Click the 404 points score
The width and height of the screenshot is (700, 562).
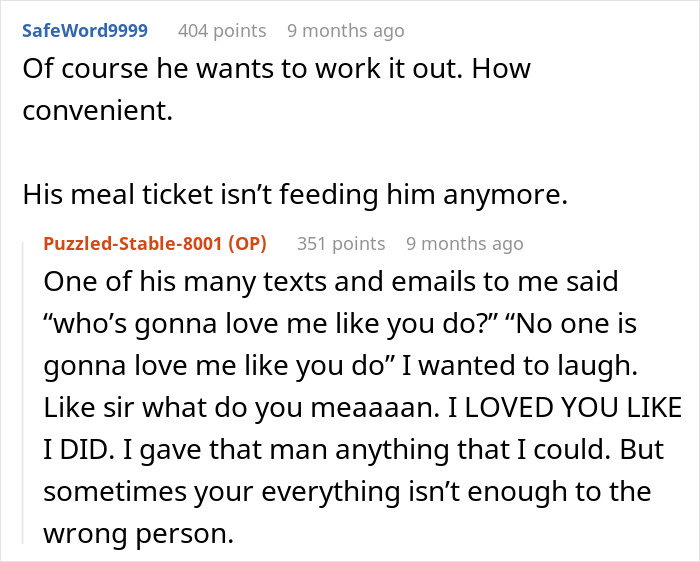coord(222,30)
